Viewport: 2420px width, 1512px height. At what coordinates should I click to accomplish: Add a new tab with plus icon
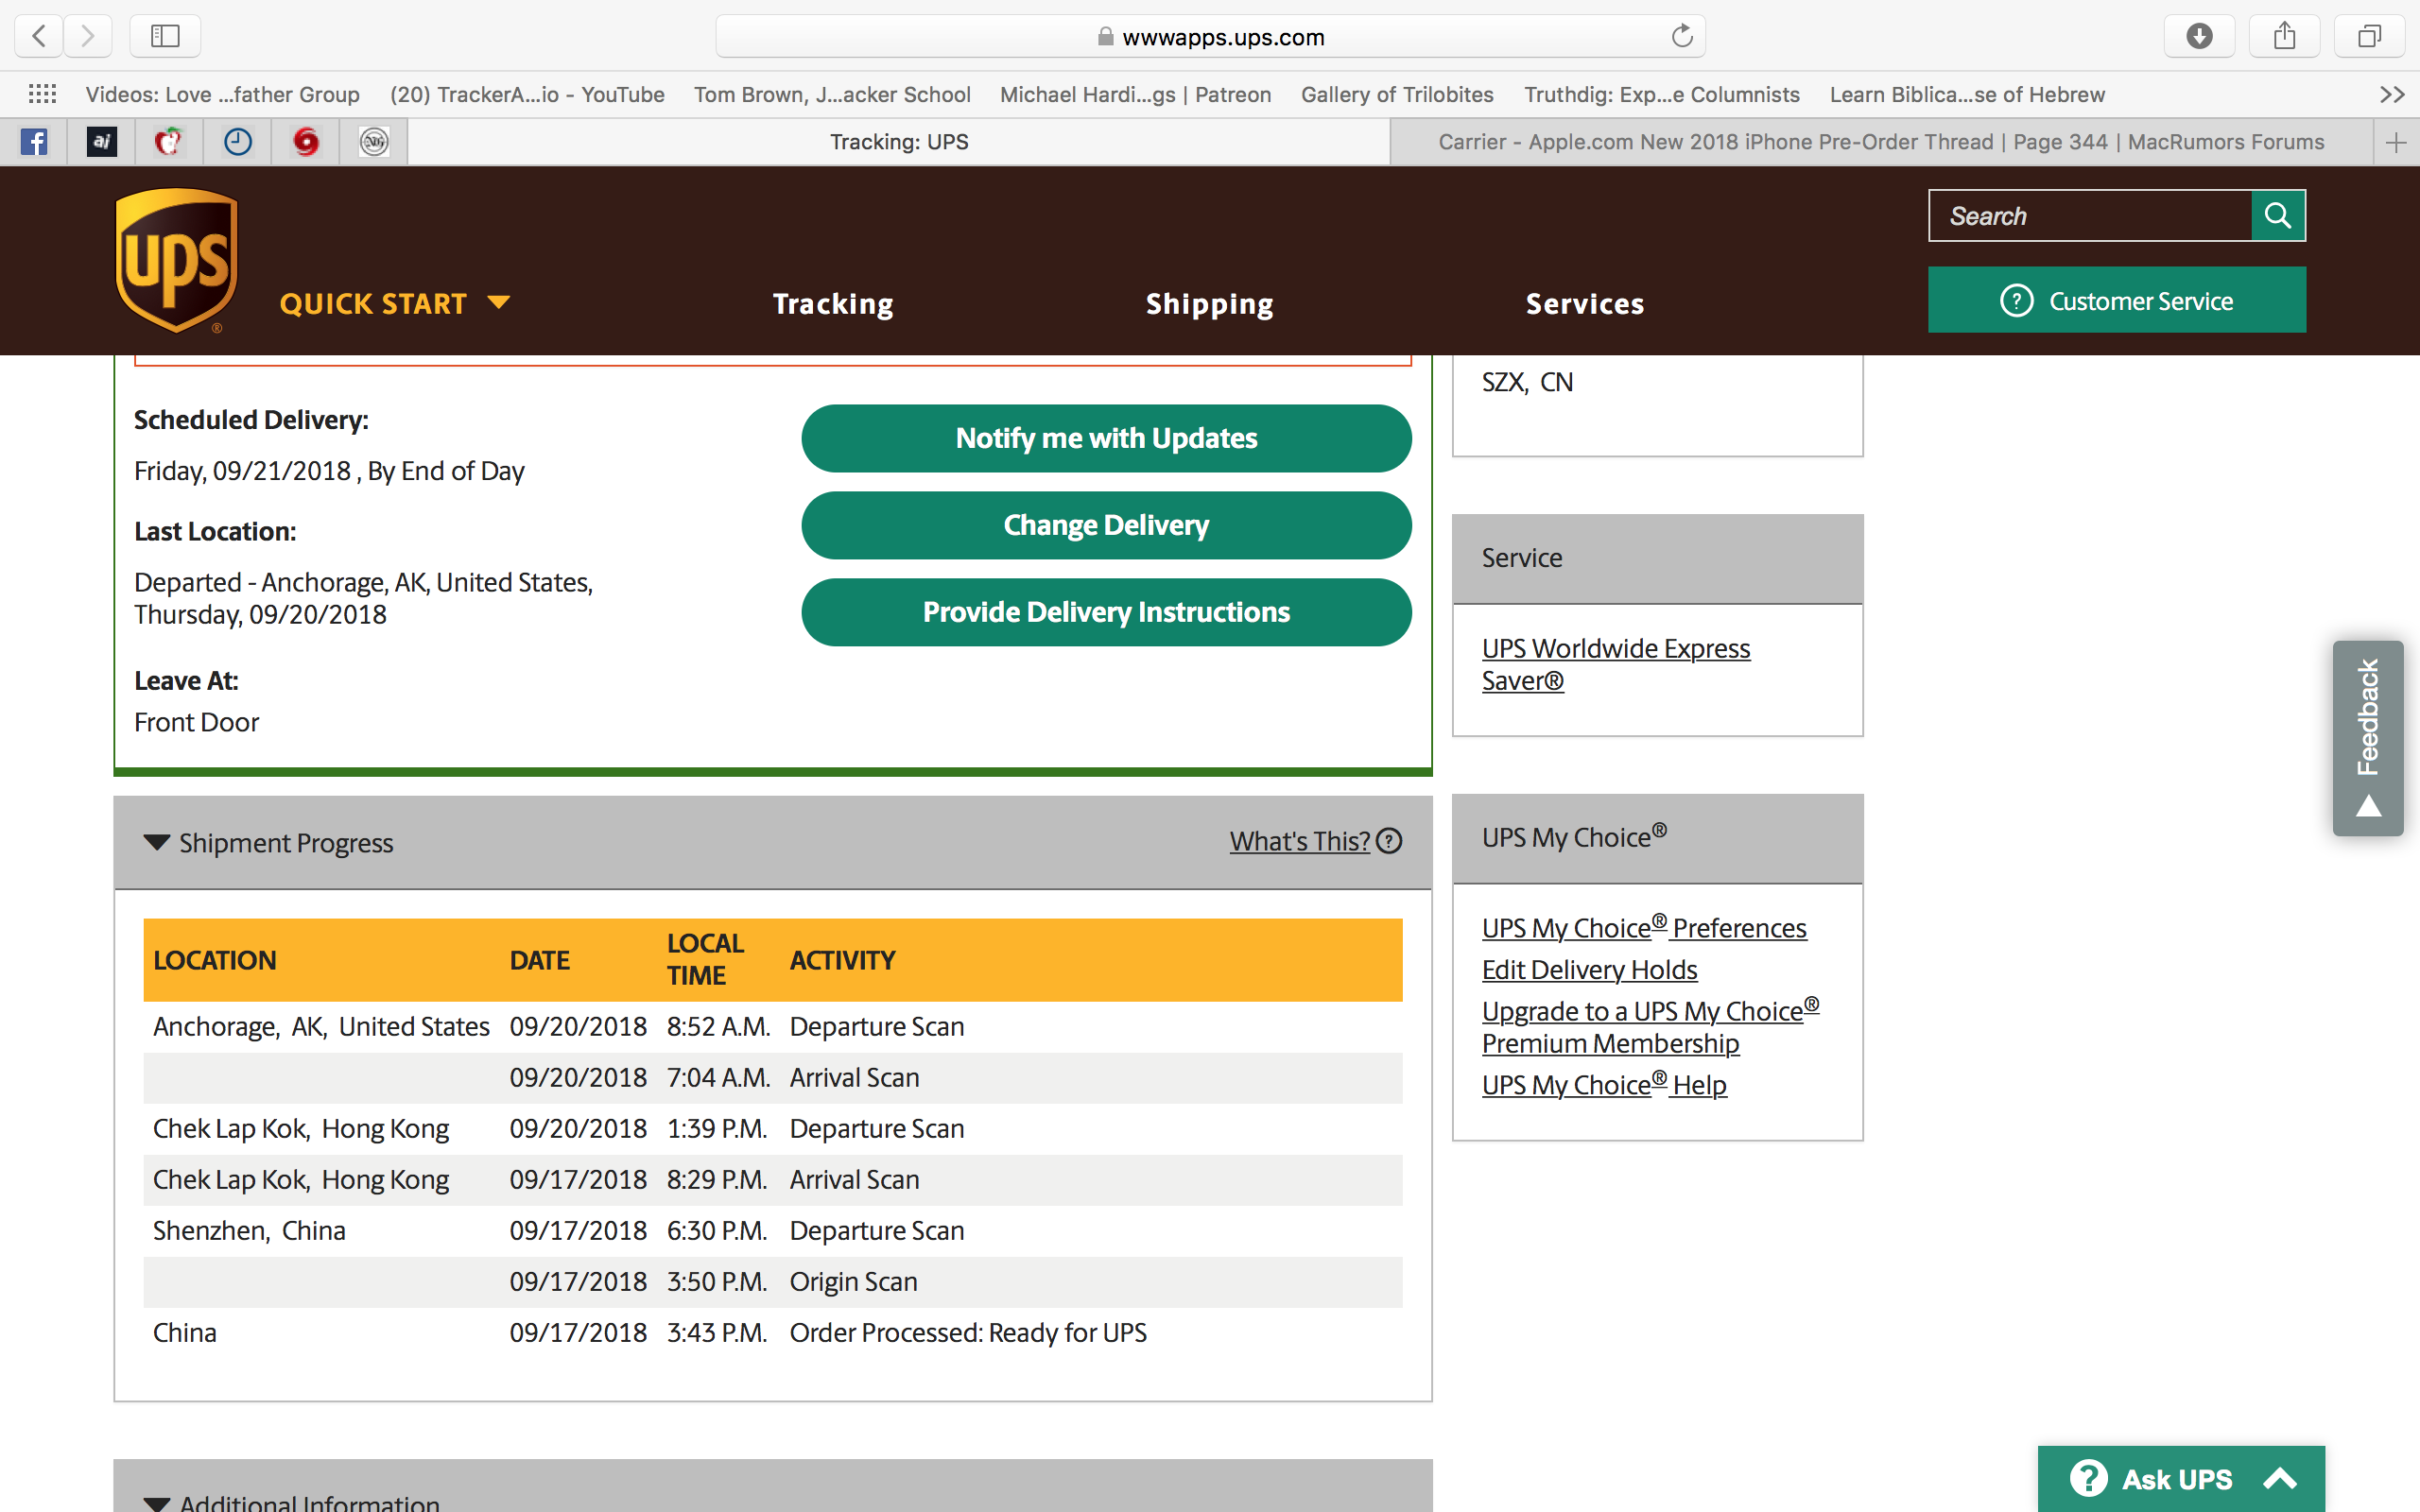2396,142
